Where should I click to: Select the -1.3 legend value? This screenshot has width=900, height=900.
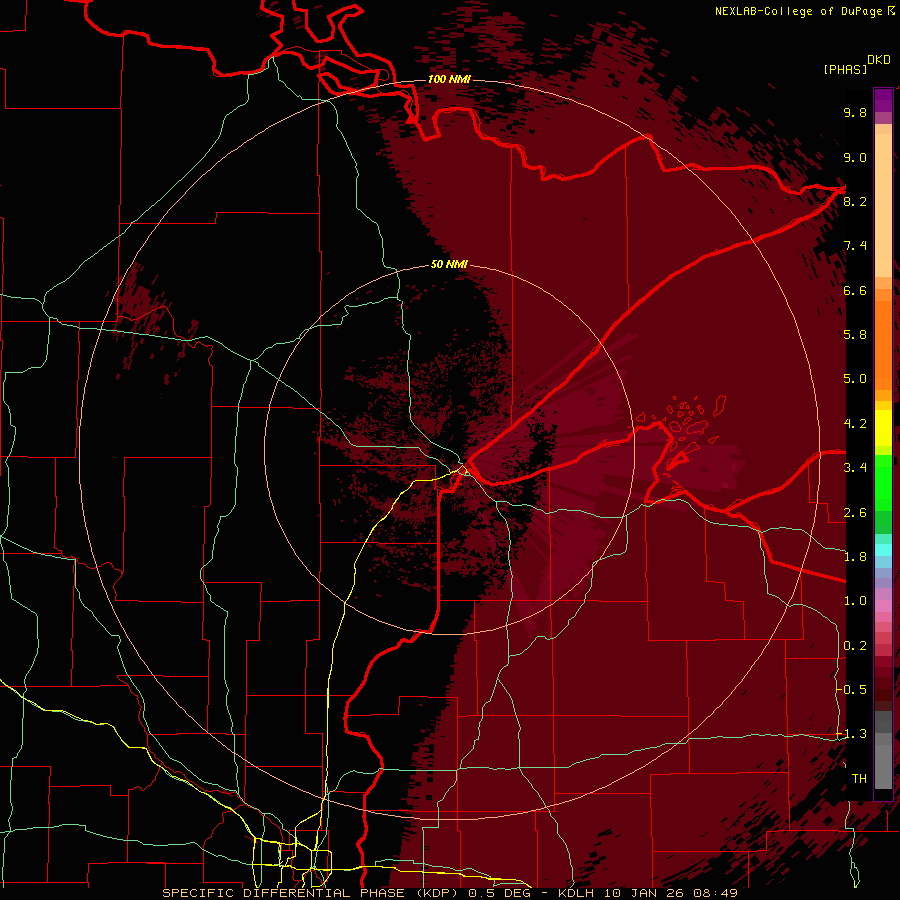click(x=851, y=734)
